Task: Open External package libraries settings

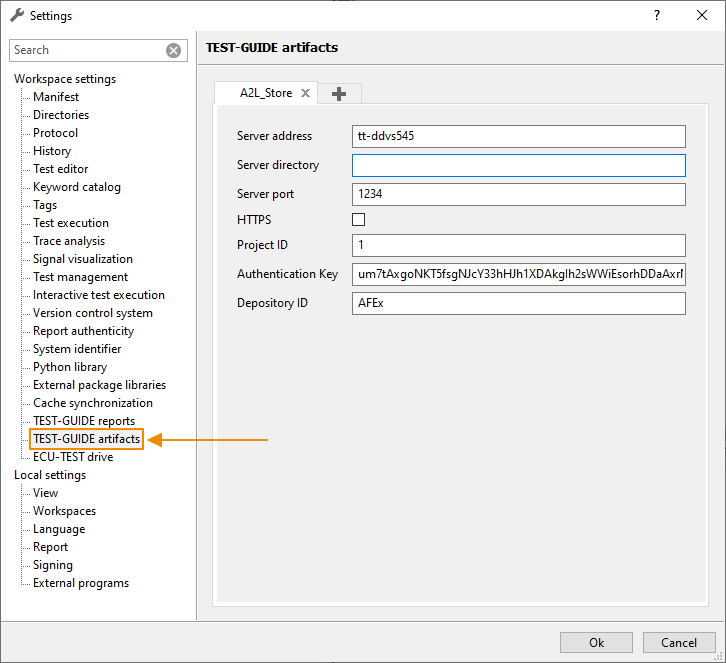Action: tap(100, 385)
